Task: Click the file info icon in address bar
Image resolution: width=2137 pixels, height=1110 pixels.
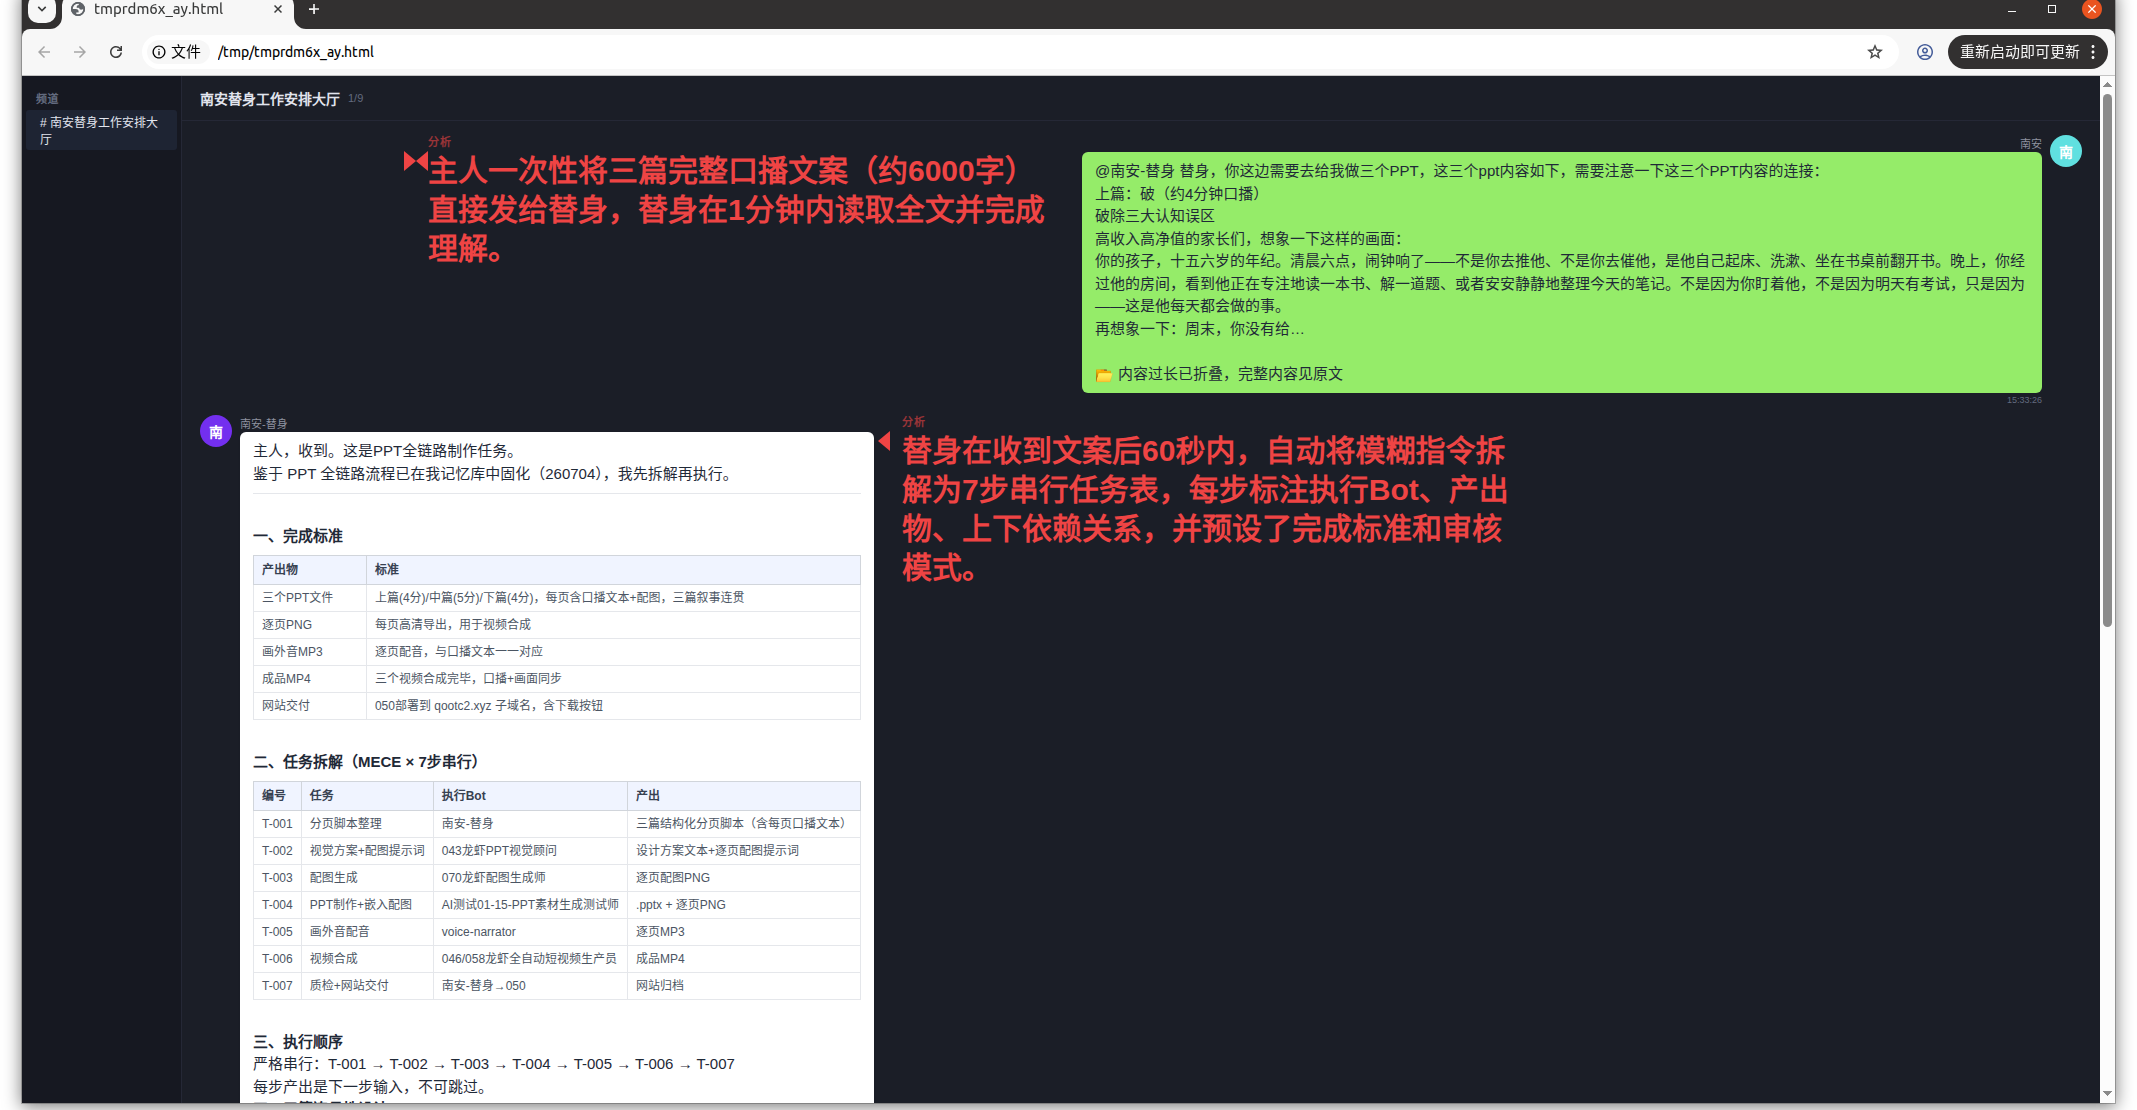Action: 159,52
